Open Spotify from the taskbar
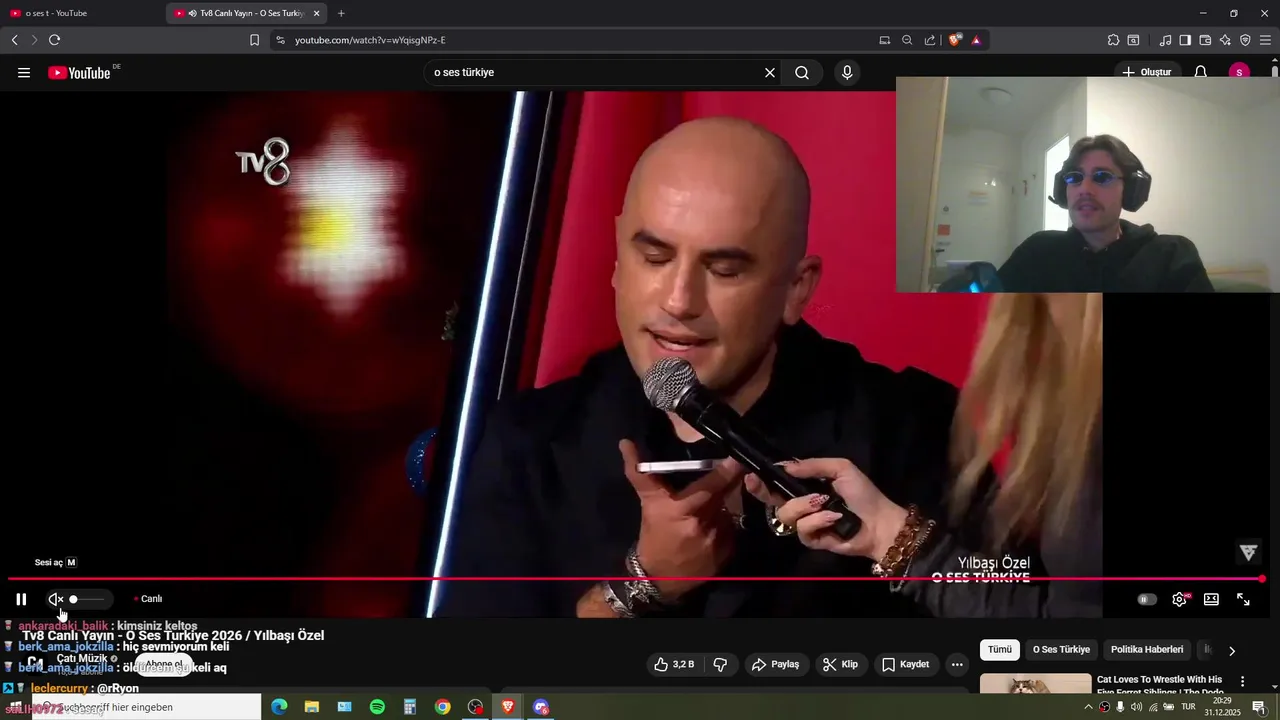Viewport: 1280px width, 720px height. click(377, 707)
